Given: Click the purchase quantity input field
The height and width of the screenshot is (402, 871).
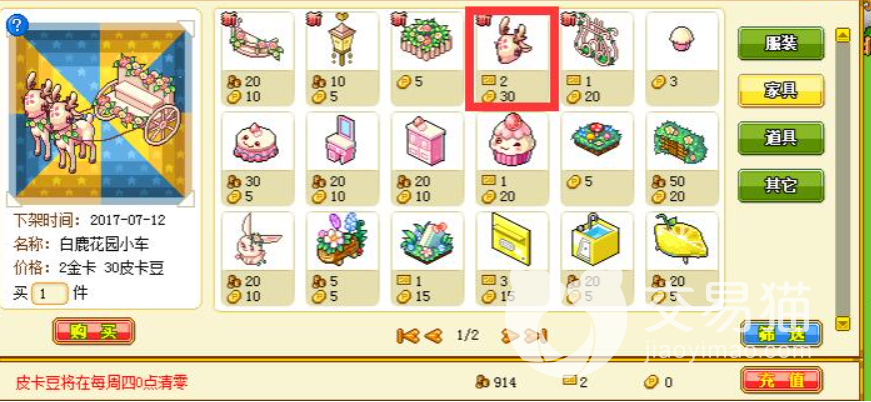Looking at the screenshot, I should coord(49,294).
